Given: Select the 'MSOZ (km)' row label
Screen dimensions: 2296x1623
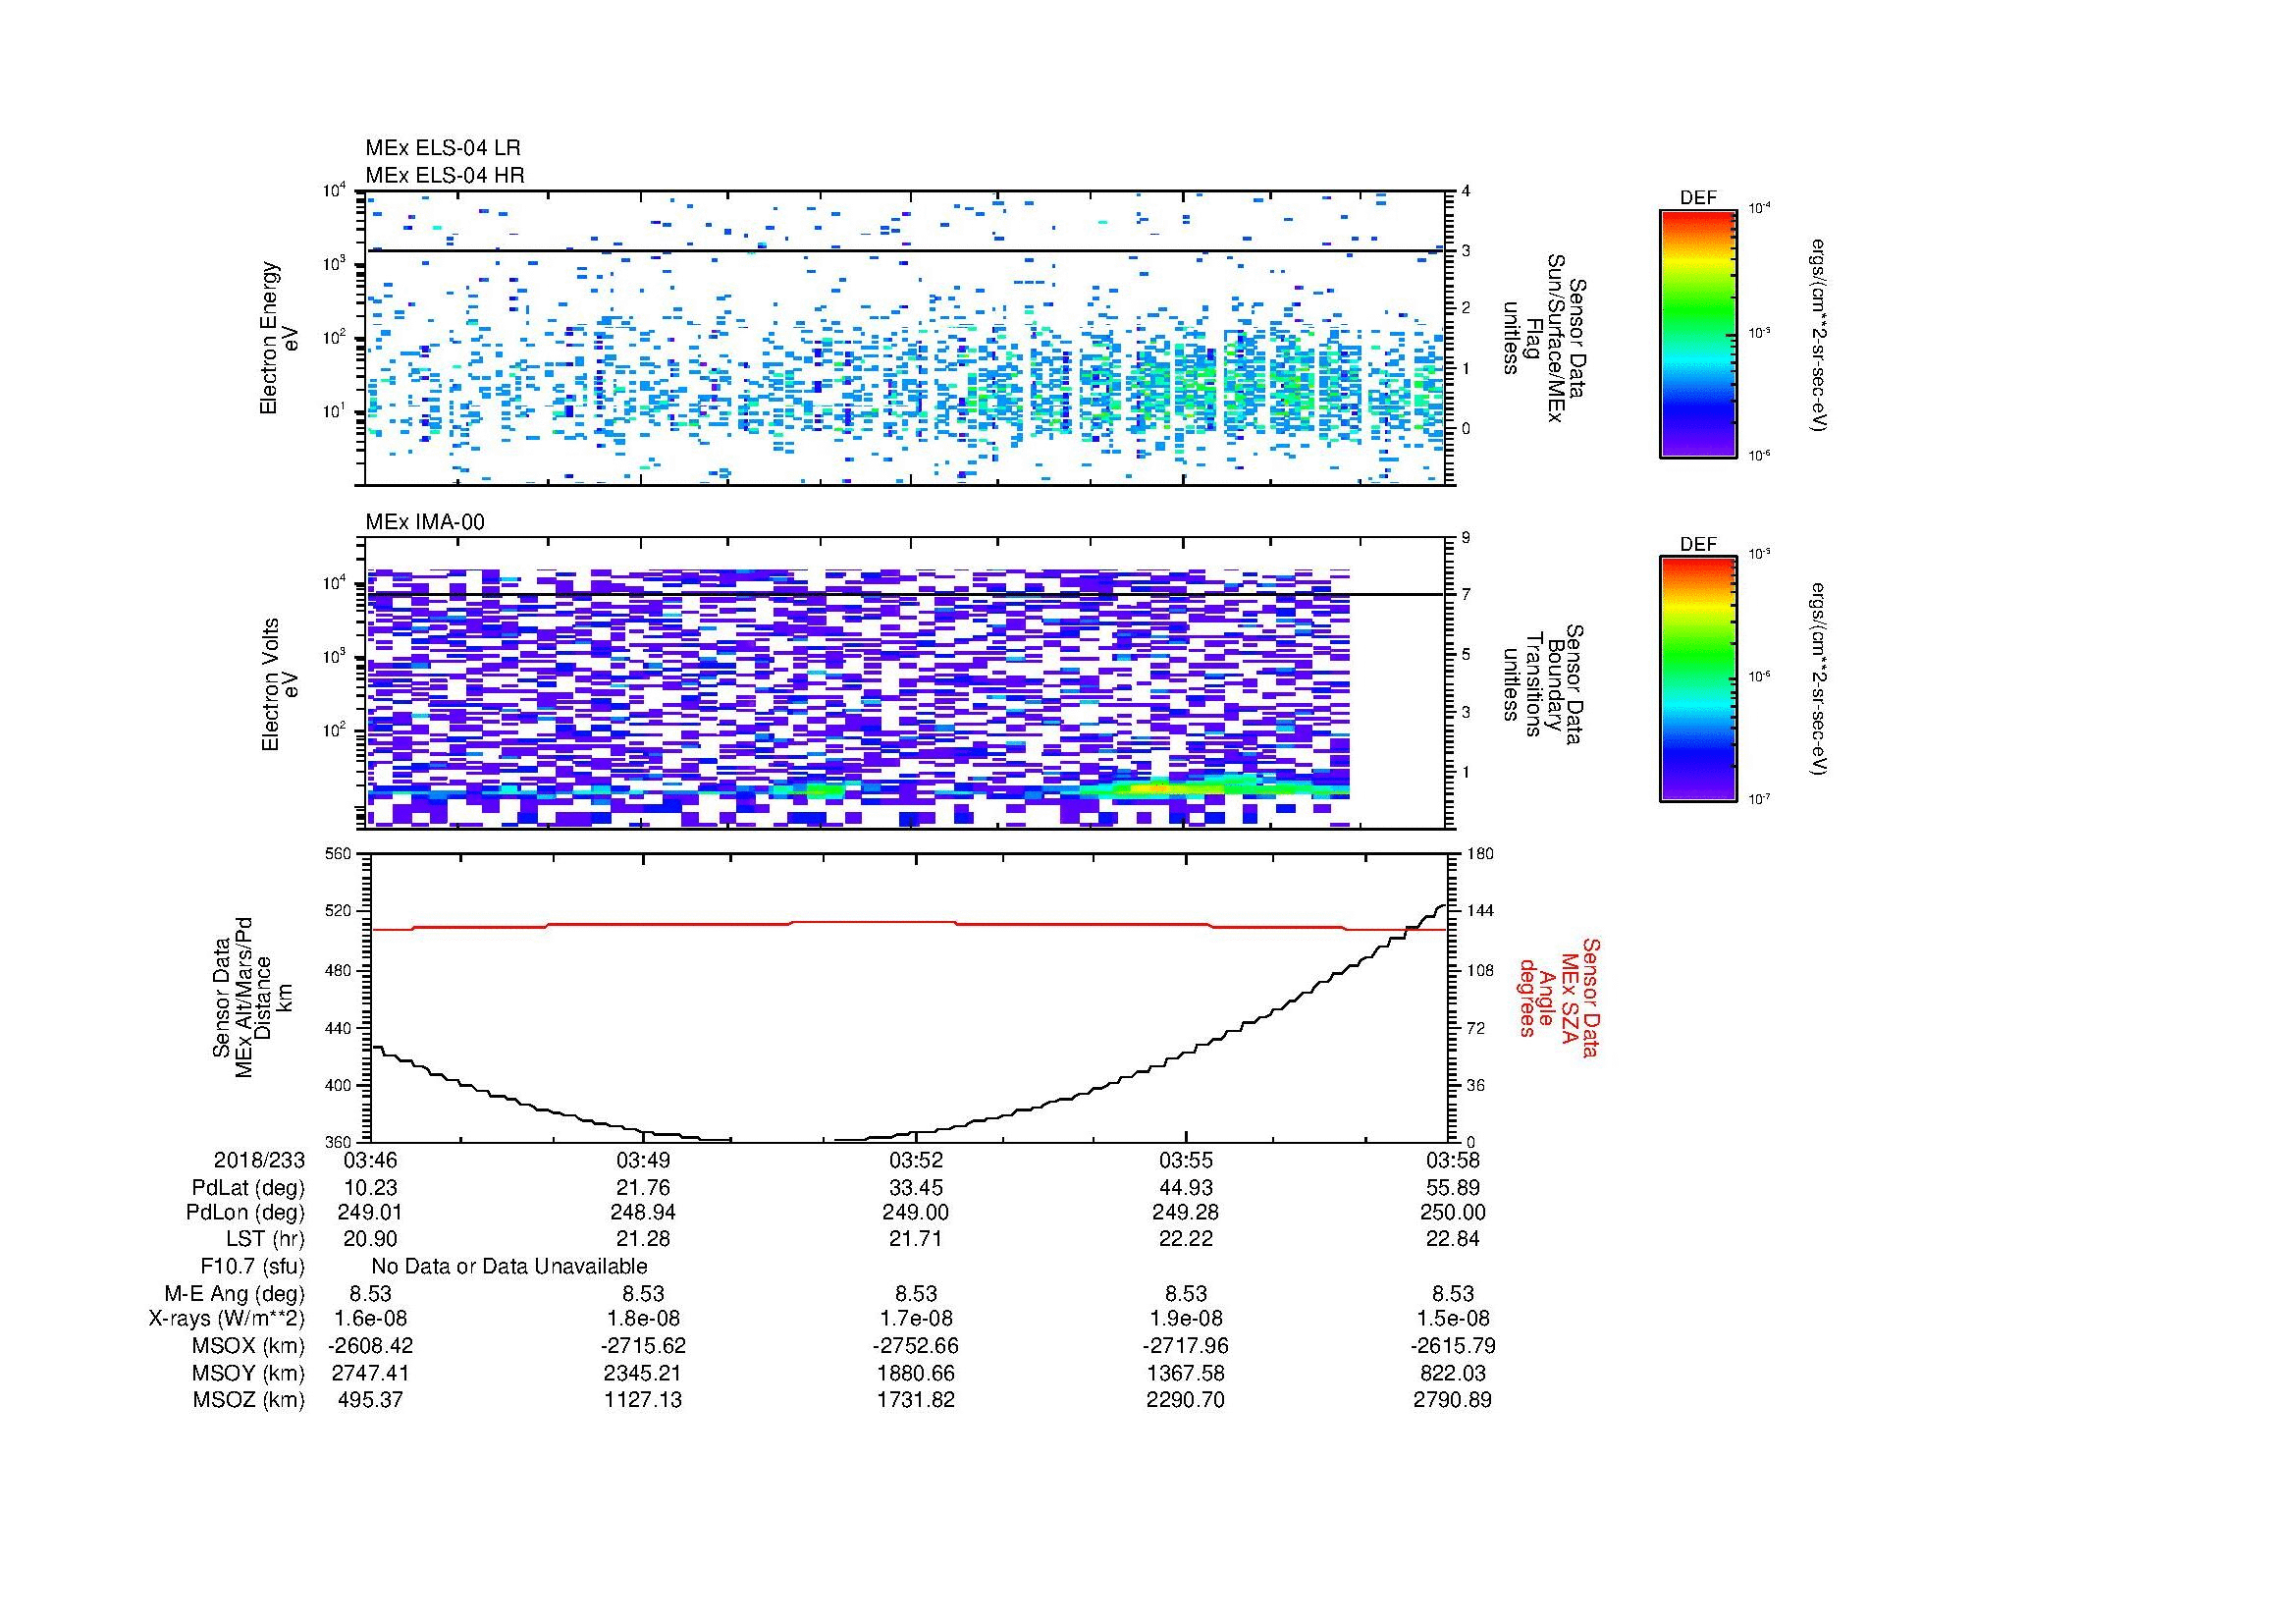Looking at the screenshot, I should (x=248, y=1400).
